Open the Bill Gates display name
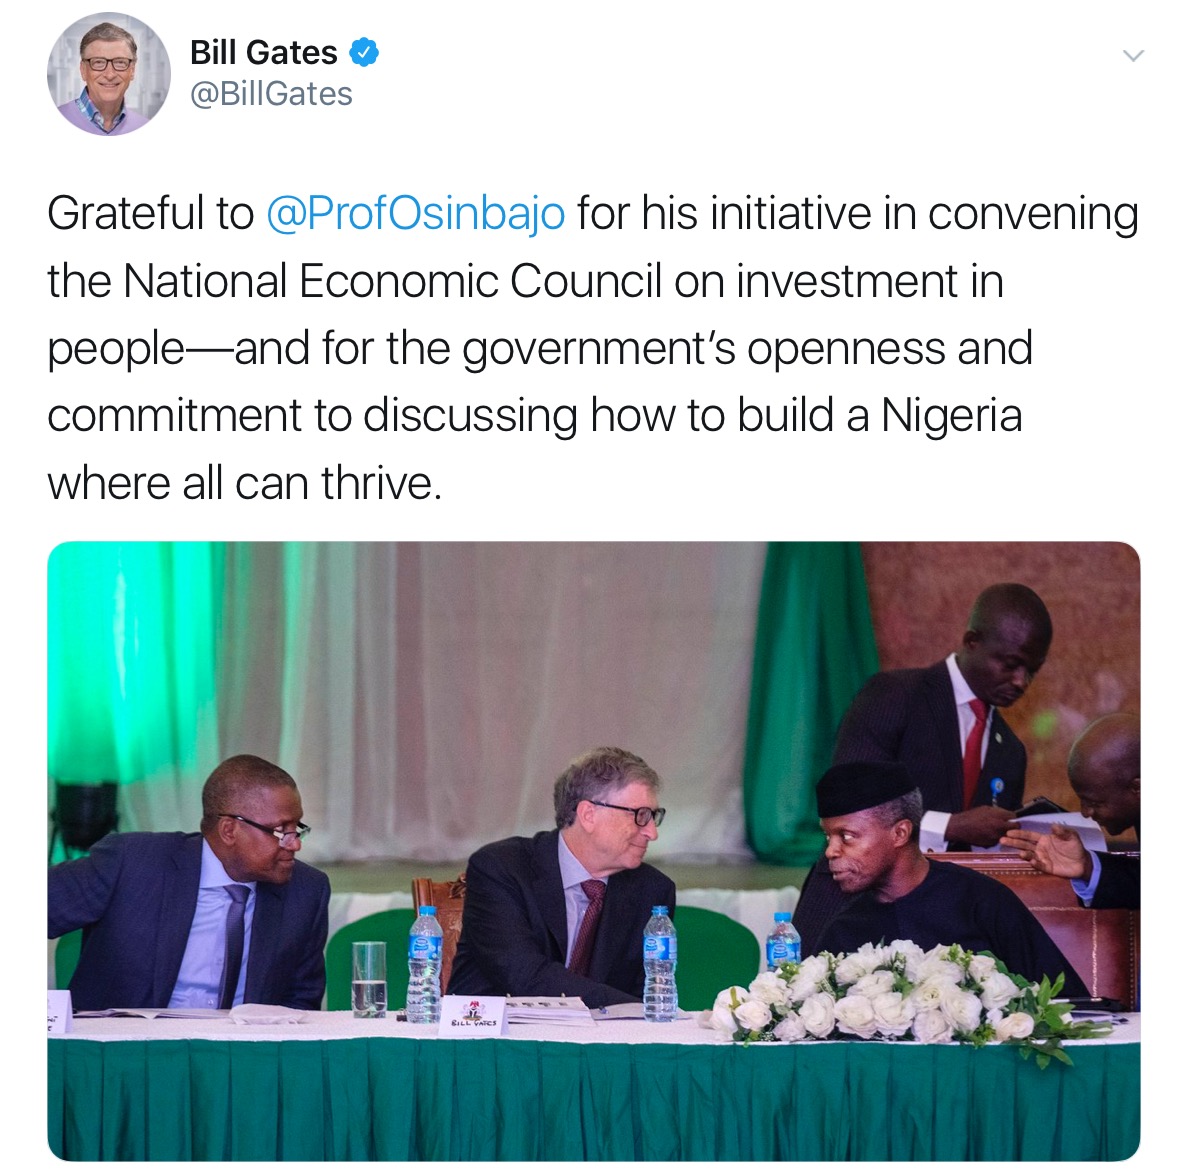This screenshot has height=1169, width=1200. [x=264, y=52]
